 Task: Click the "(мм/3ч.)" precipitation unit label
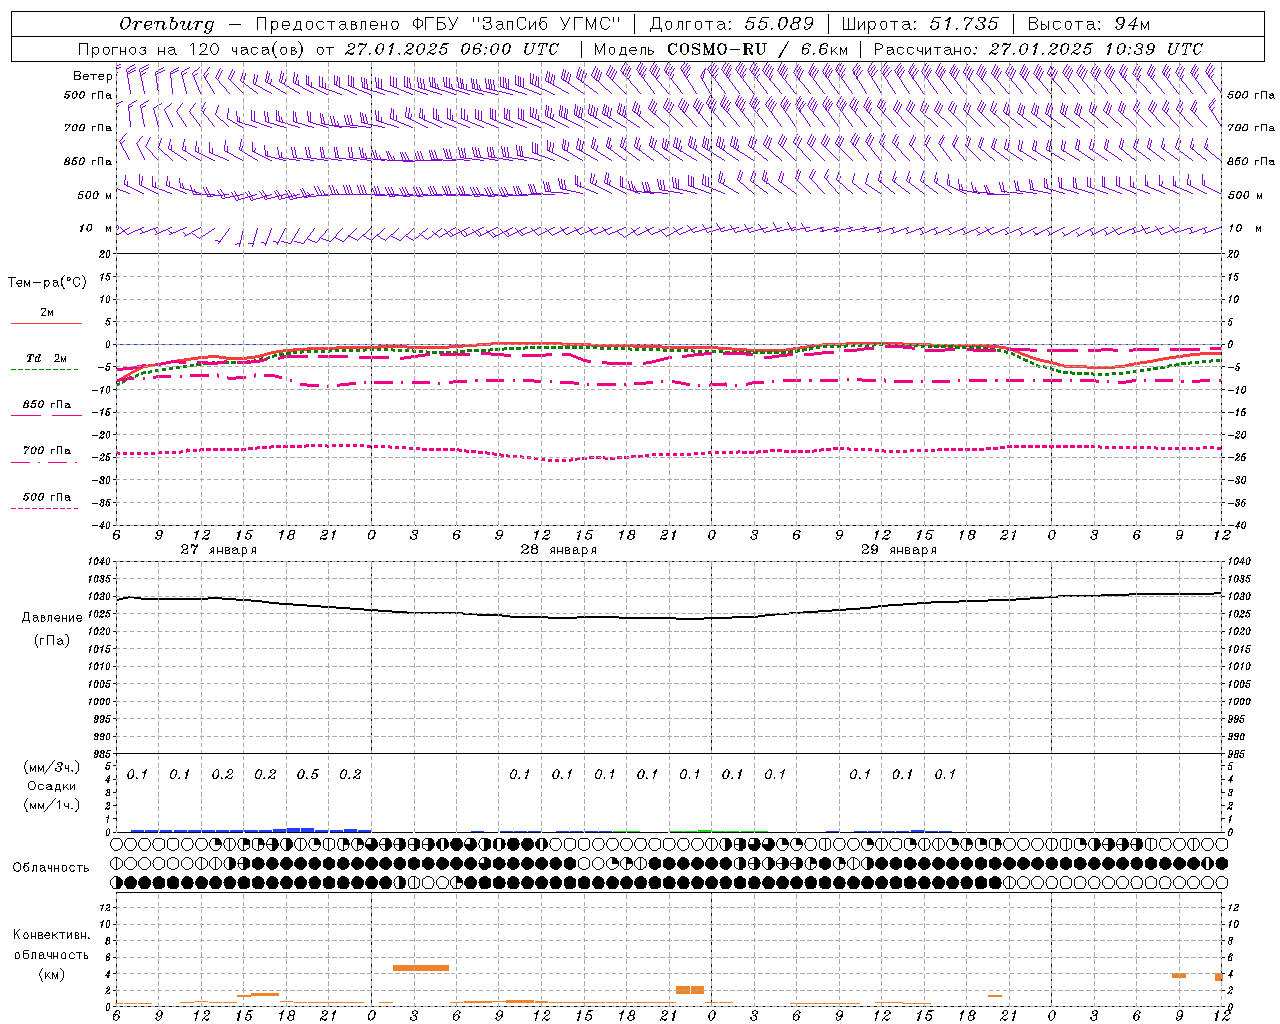tap(52, 767)
